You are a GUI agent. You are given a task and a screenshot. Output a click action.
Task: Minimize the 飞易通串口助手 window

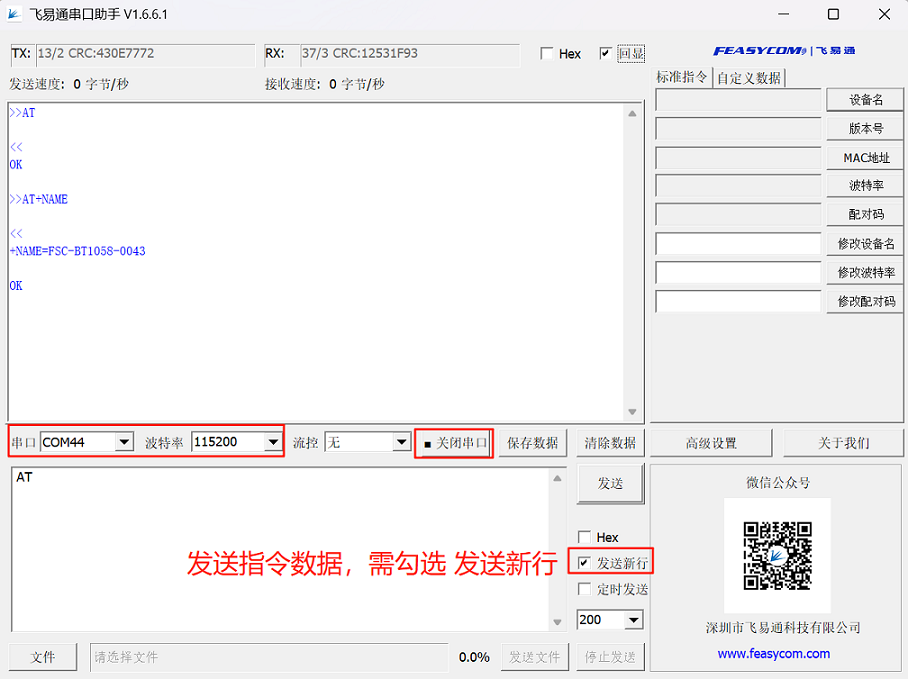[783, 14]
